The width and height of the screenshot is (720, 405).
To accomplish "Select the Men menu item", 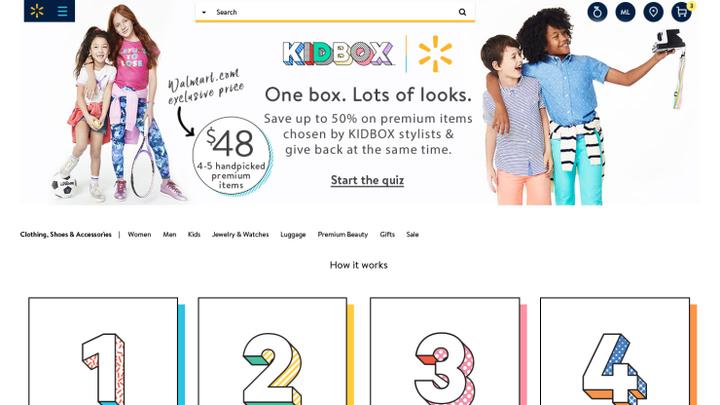I will (x=169, y=234).
